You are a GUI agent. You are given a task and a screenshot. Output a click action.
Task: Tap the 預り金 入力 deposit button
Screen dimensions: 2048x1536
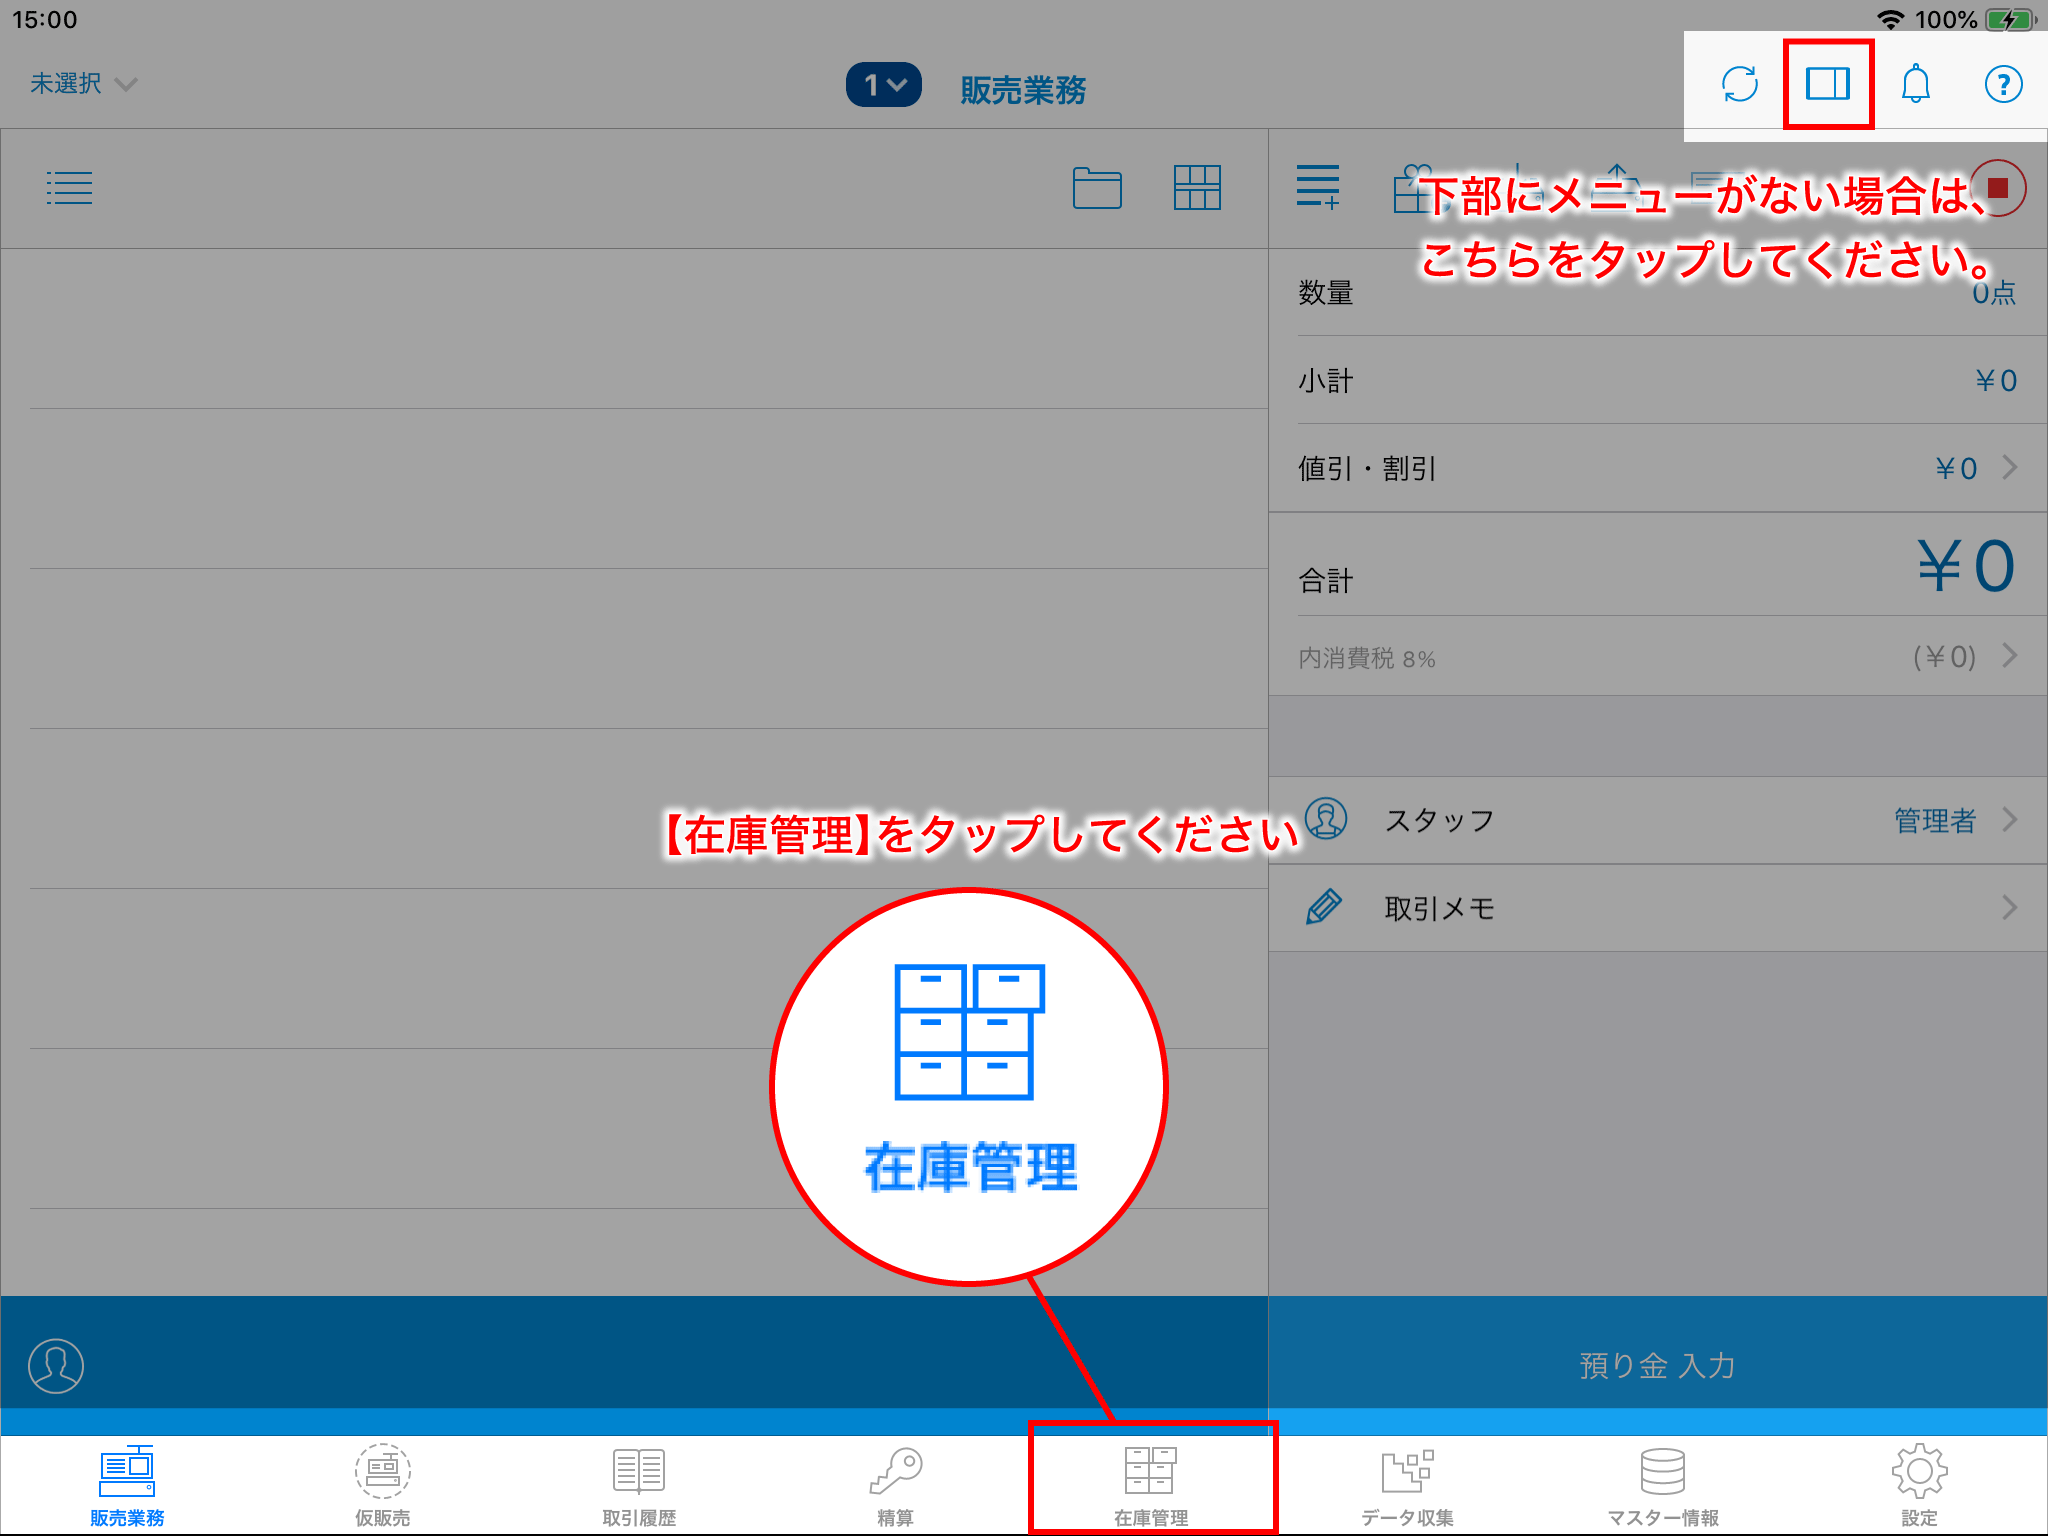(x=1657, y=1365)
